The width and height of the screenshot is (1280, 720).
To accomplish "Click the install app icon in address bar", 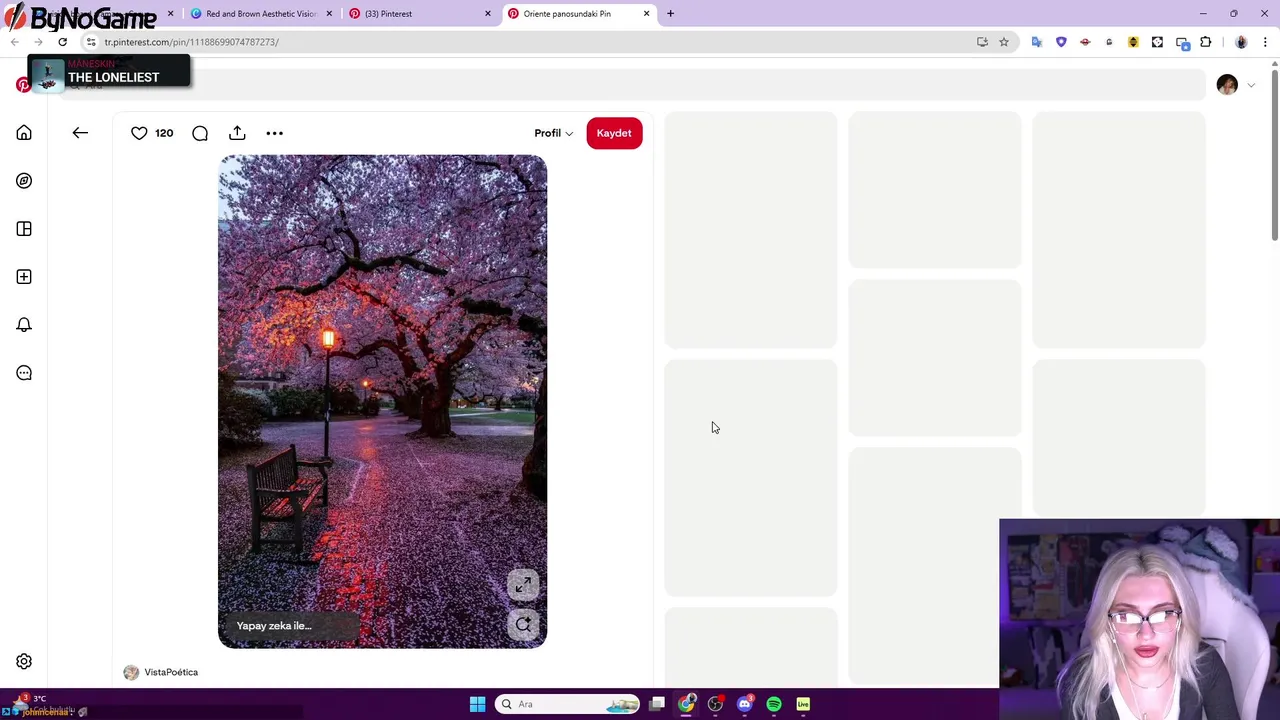I will [x=982, y=42].
